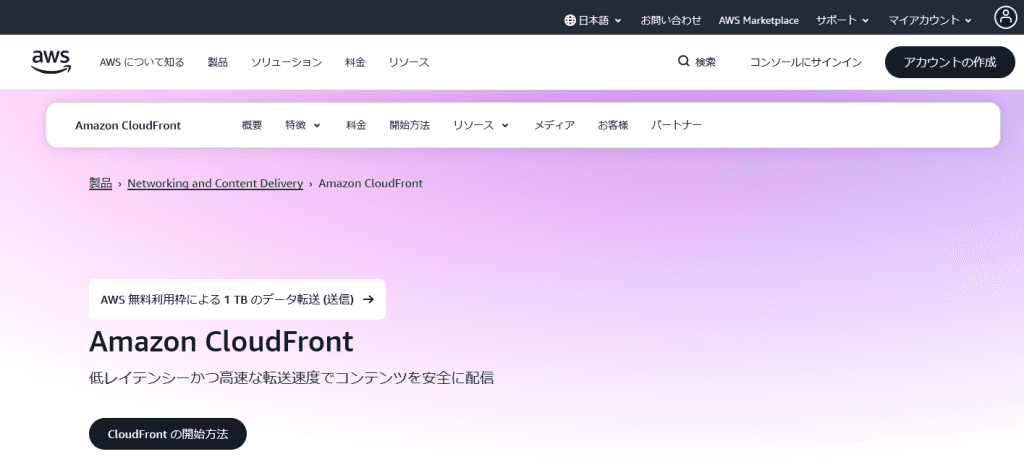
Task: Click the globe language icon
Action: [x=569, y=20]
